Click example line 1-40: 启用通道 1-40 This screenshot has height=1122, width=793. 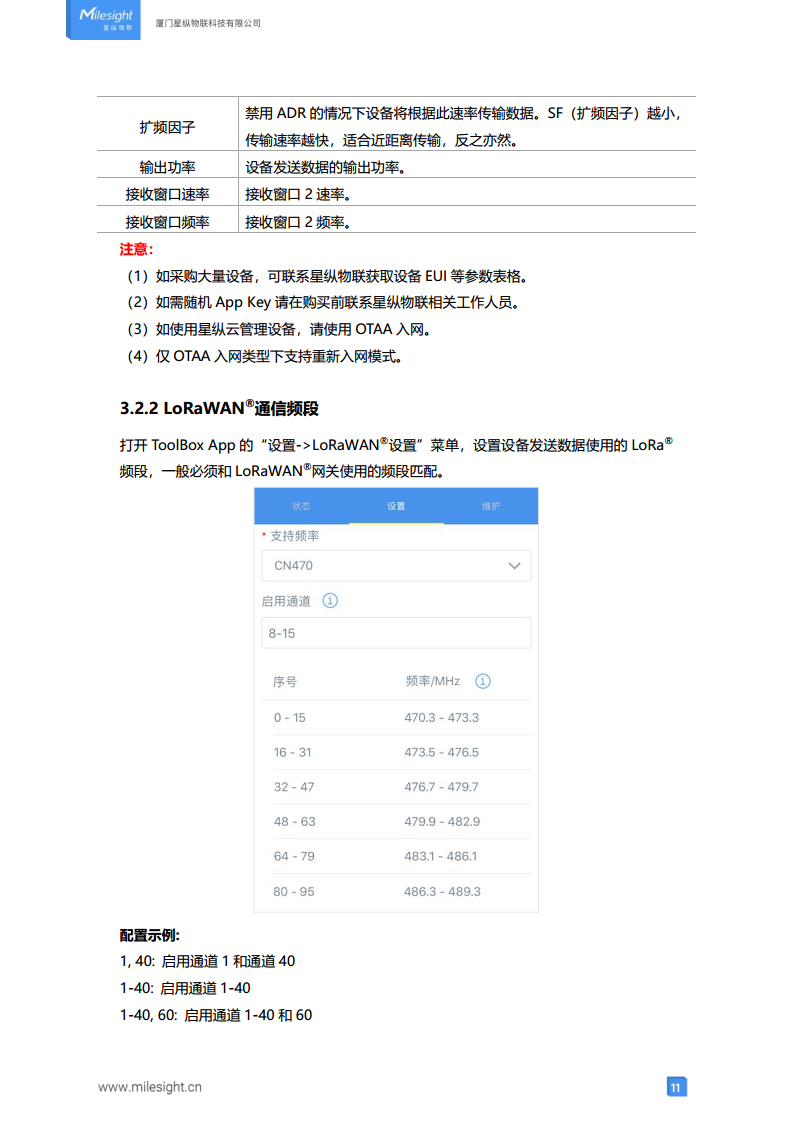click(185, 989)
